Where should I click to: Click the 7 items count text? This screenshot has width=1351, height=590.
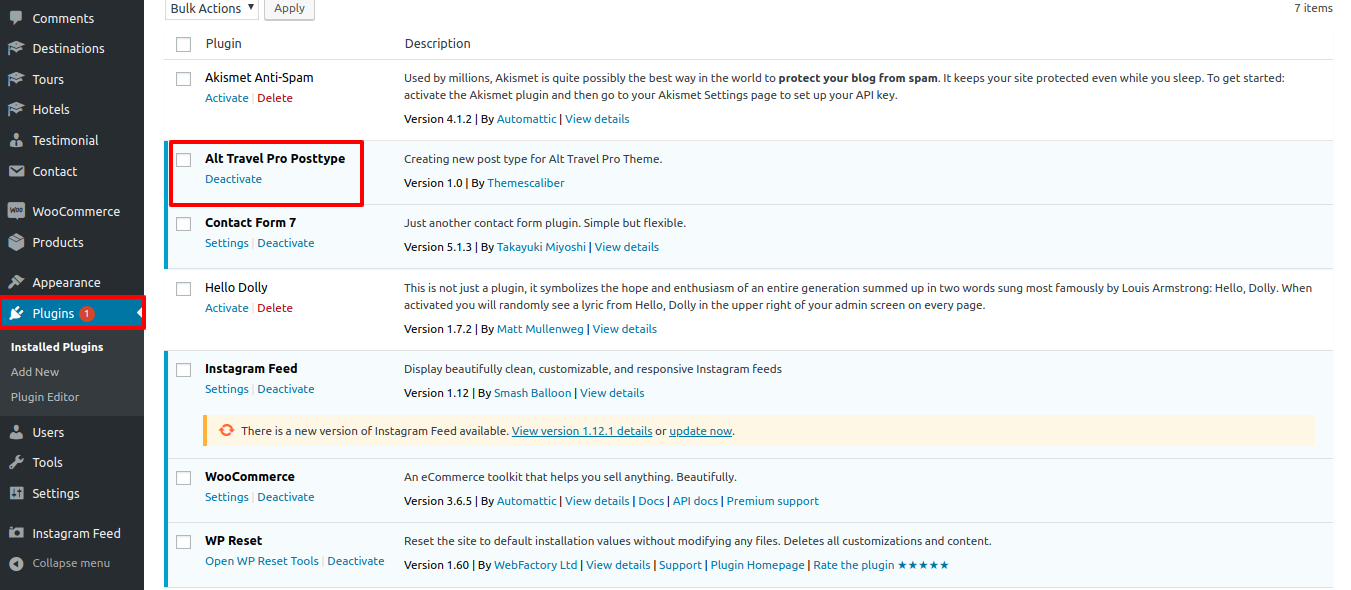pos(1313,8)
